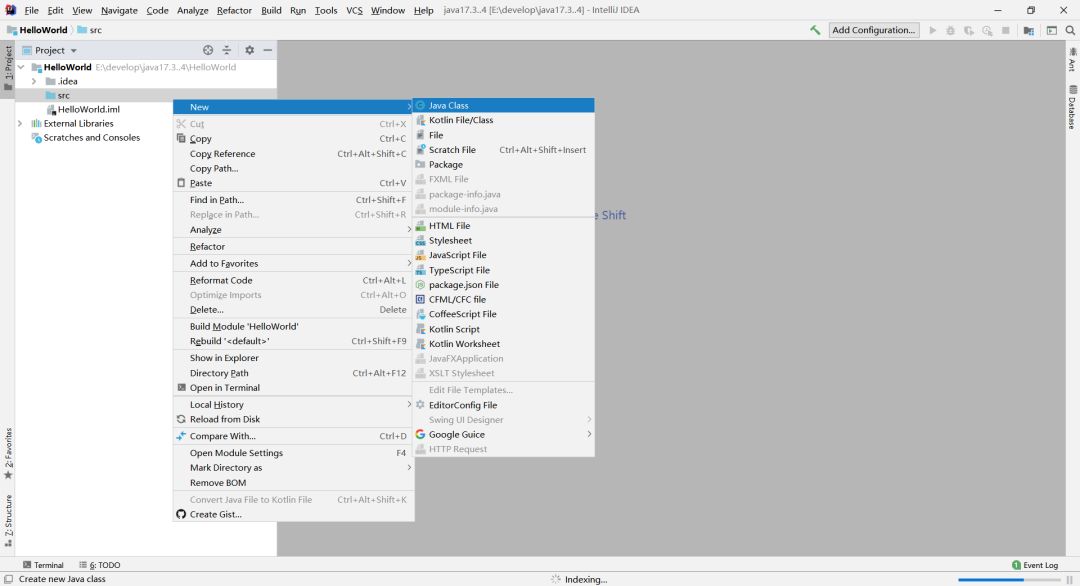Select HelloWorld.iml in project tree
Image resolution: width=1080 pixels, height=586 pixels.
click(83, 109)
